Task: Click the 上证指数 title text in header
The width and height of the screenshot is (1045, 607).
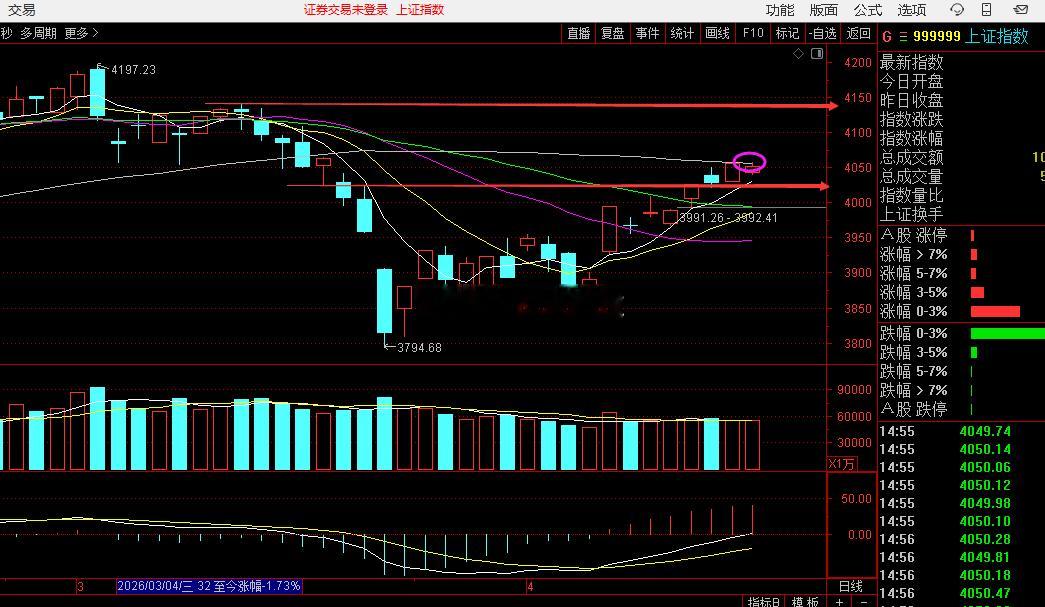Action: 420,9
